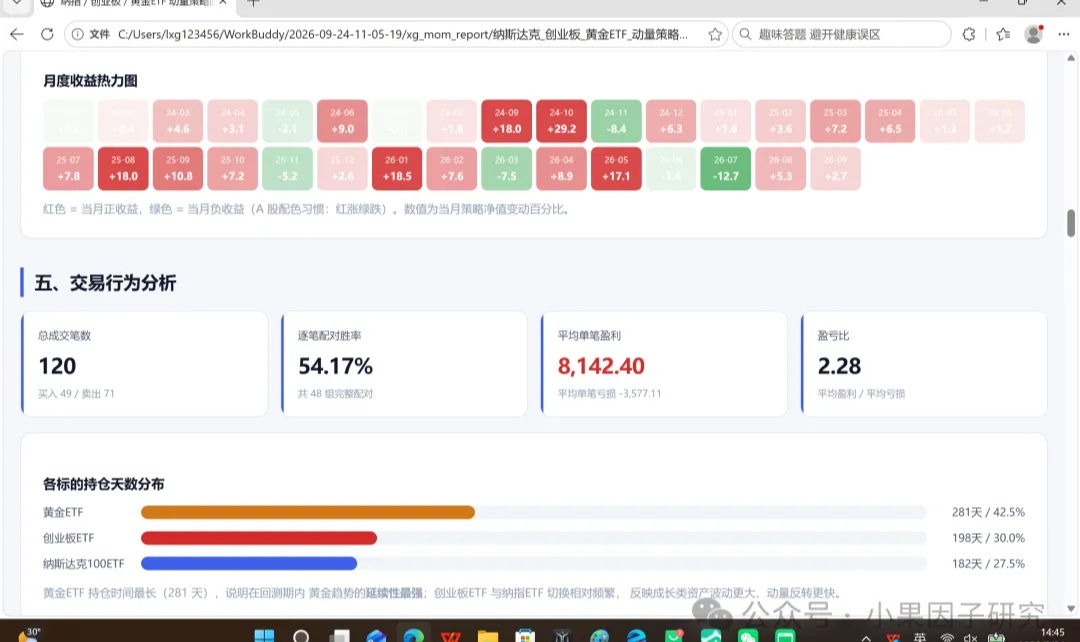Screen dimensions: 1080x642
Task: Click the muted volume tray icon
Action: 970,638
